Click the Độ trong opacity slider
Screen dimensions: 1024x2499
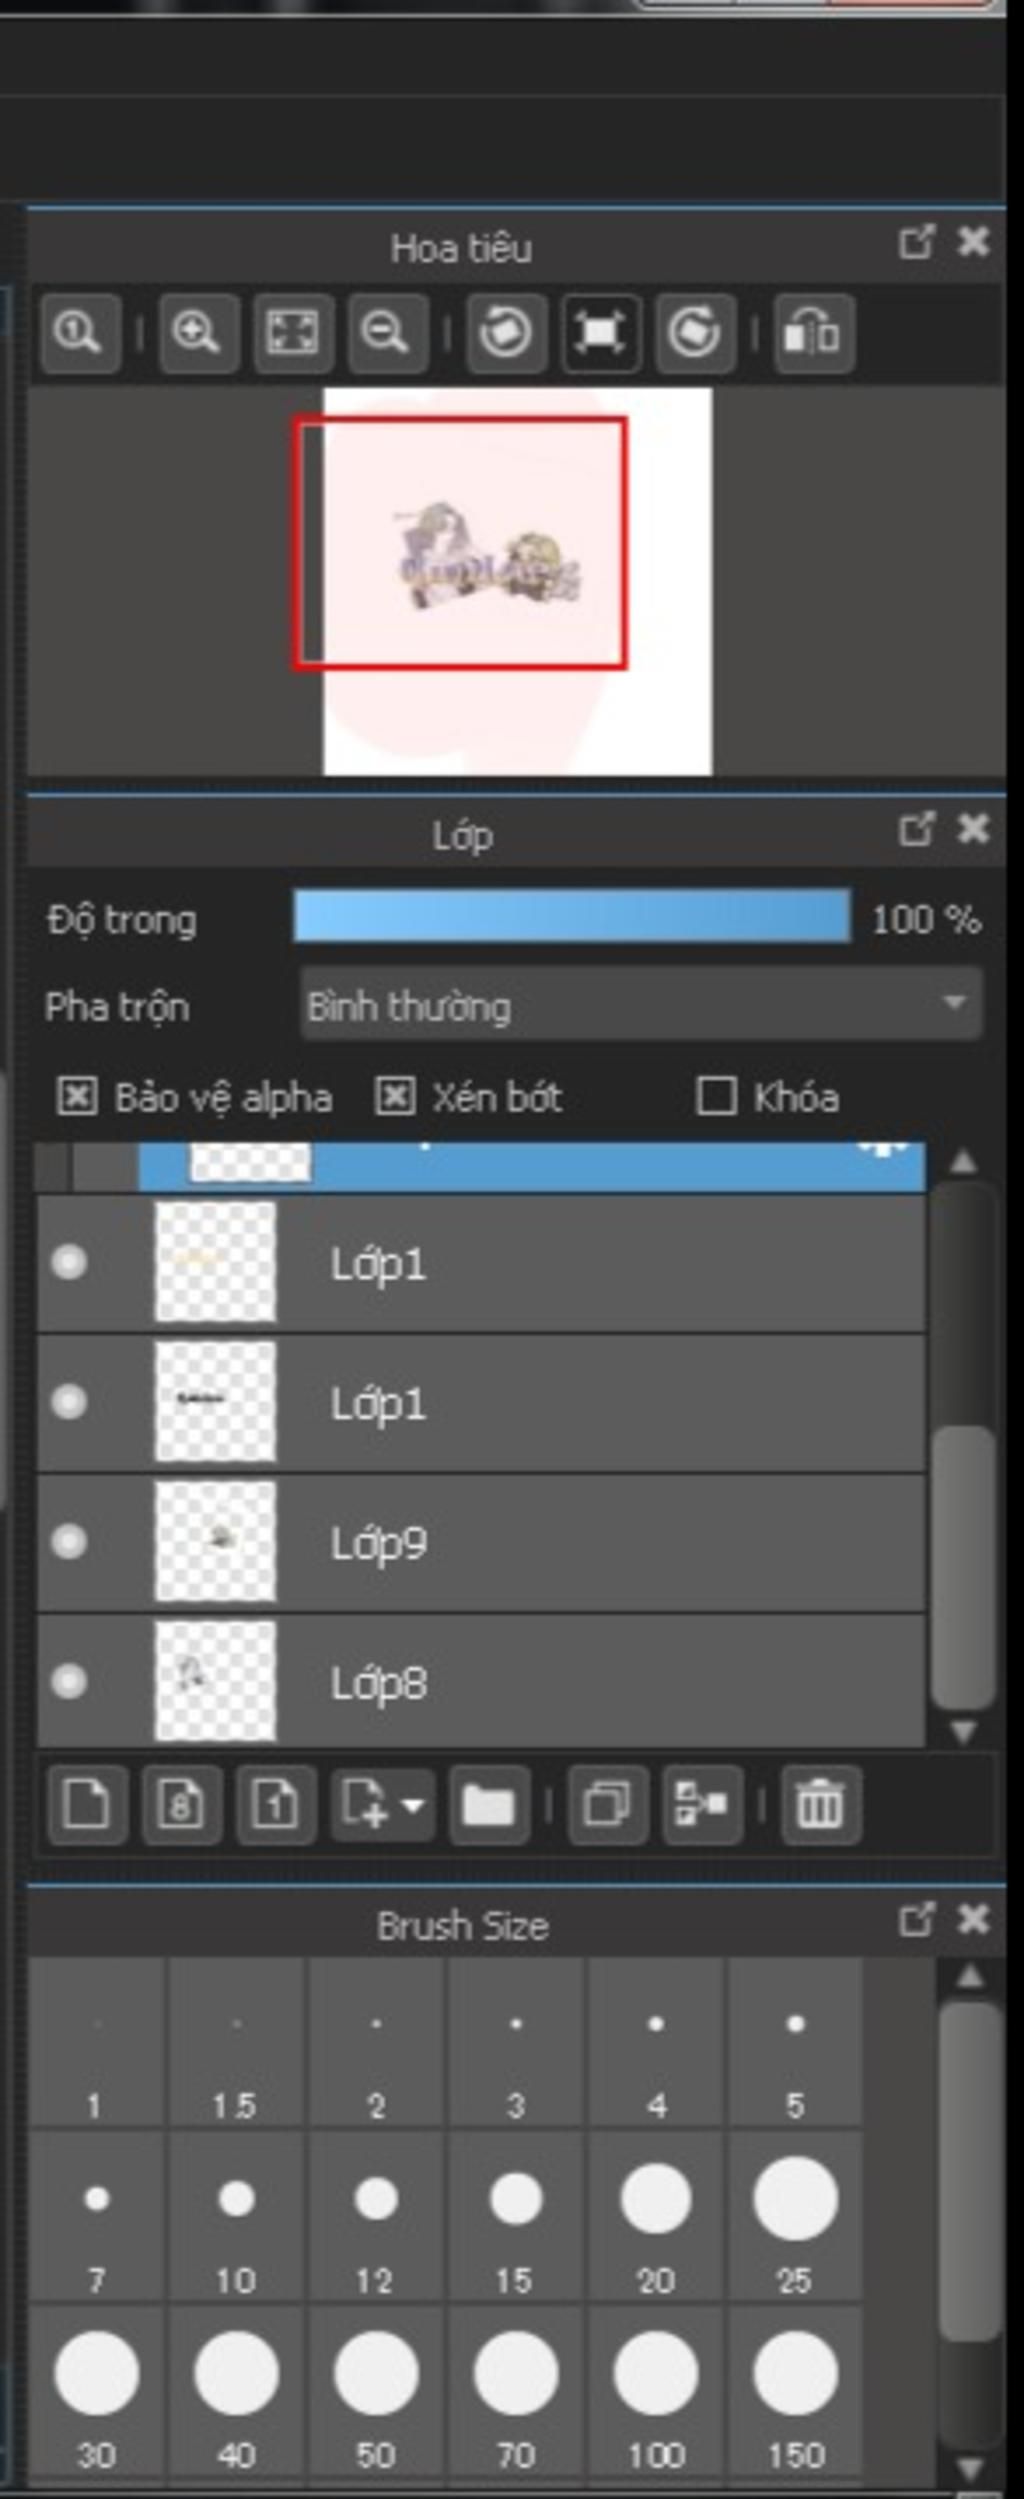tap(571, 917)
